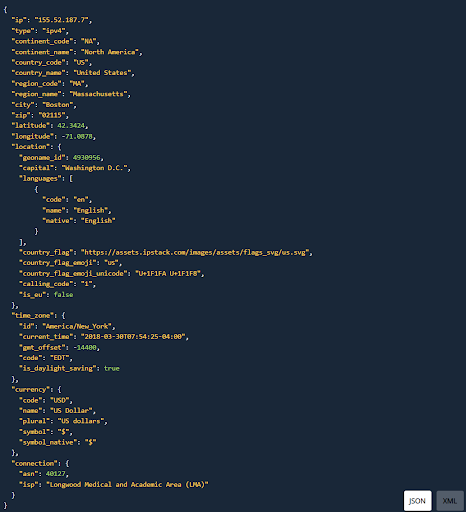Click the gmt_offset value -14400
The height and width of the screenshot is (512, 466).
pyautogui.click(x=85, y=347)
